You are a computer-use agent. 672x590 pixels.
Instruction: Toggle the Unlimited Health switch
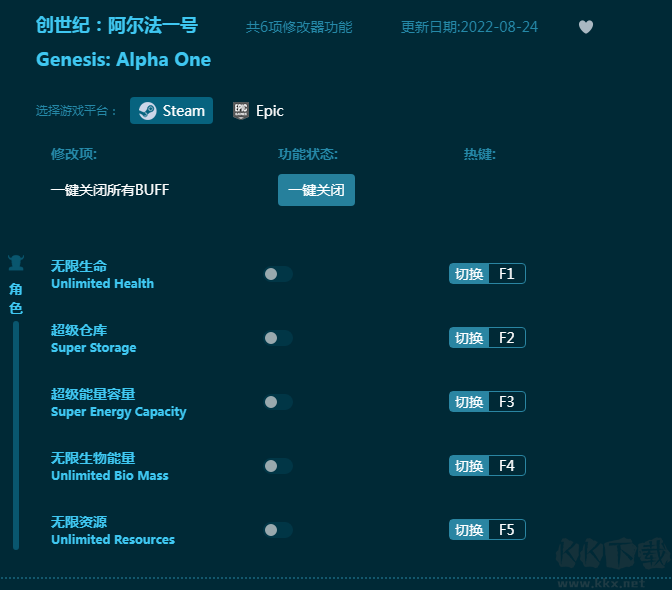coord(278,274)
